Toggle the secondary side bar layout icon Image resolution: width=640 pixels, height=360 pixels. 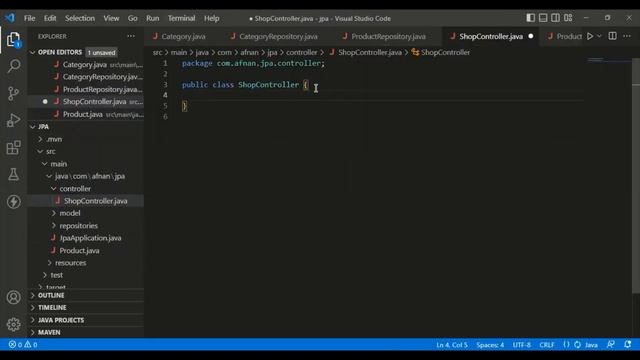pos(556,18)
